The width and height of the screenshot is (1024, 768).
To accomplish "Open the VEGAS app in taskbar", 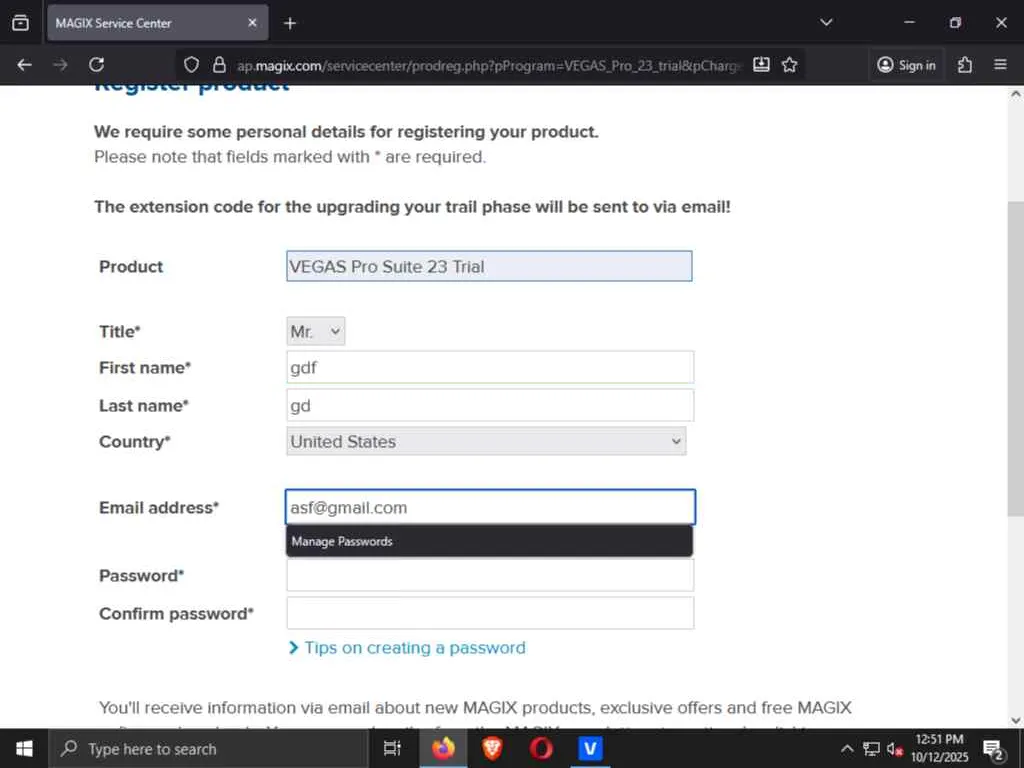I will pos(590,748).
